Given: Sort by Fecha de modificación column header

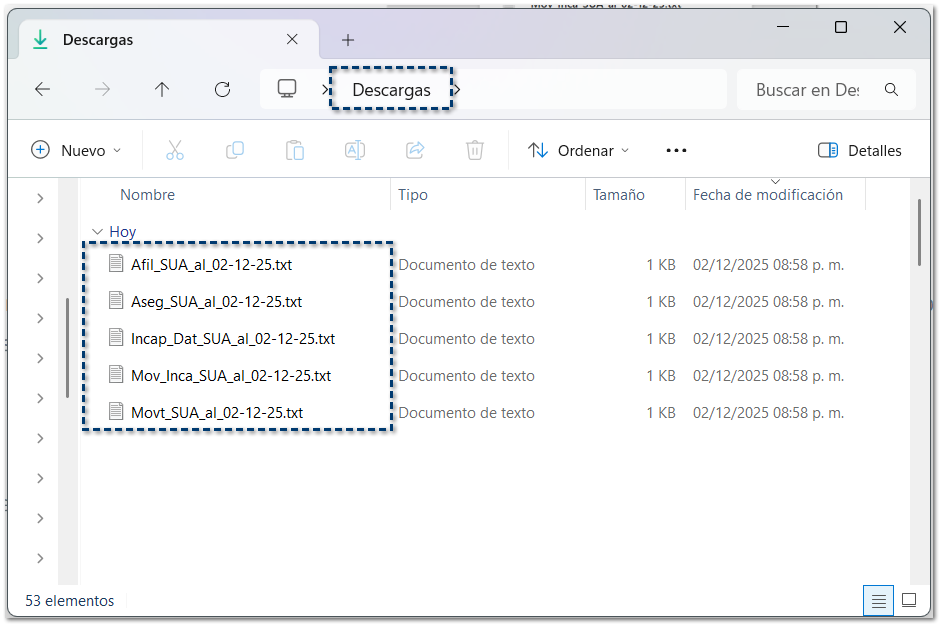Looking at the screenshot, I should coord(768,195).
